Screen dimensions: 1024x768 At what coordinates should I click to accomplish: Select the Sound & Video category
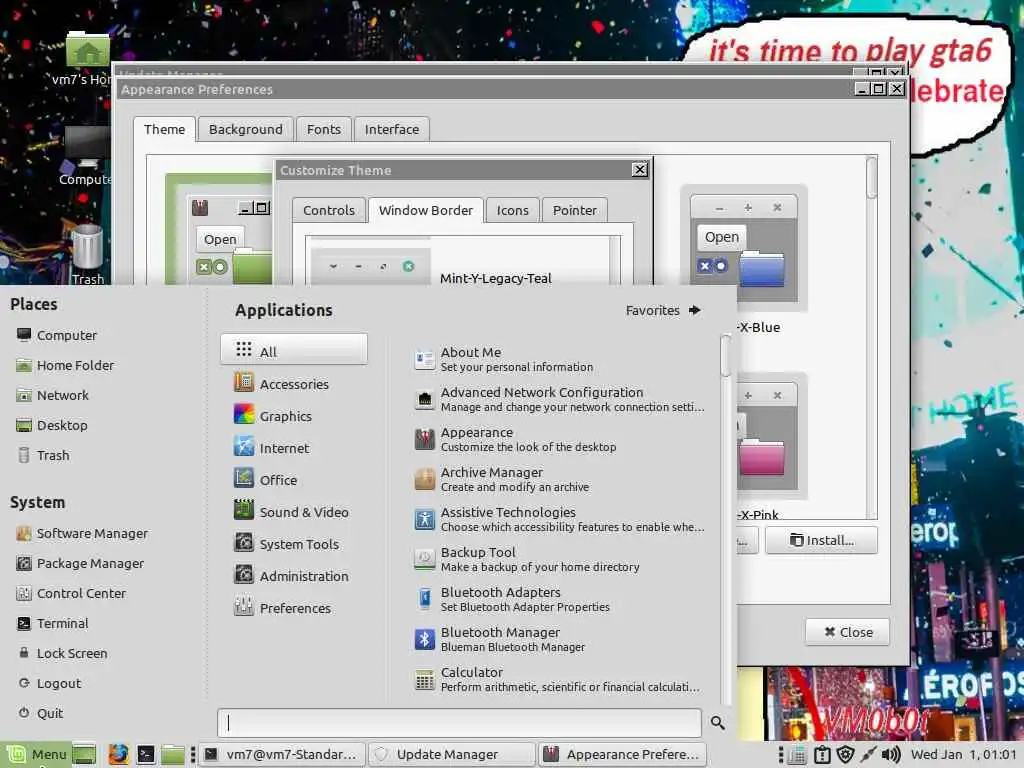[x=294, y=511]
